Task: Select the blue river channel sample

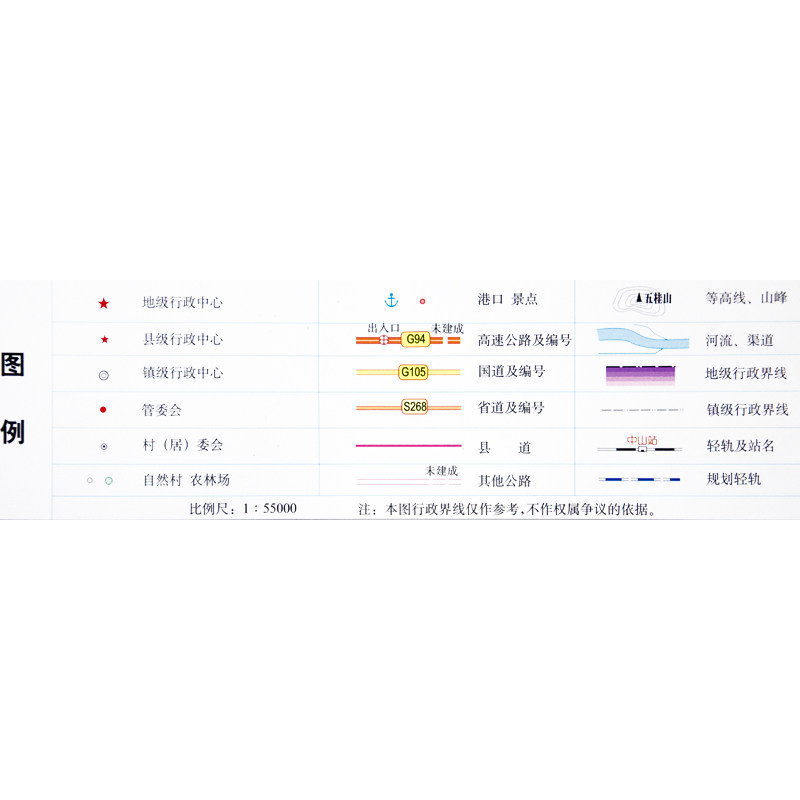Action: pos(643,339)
